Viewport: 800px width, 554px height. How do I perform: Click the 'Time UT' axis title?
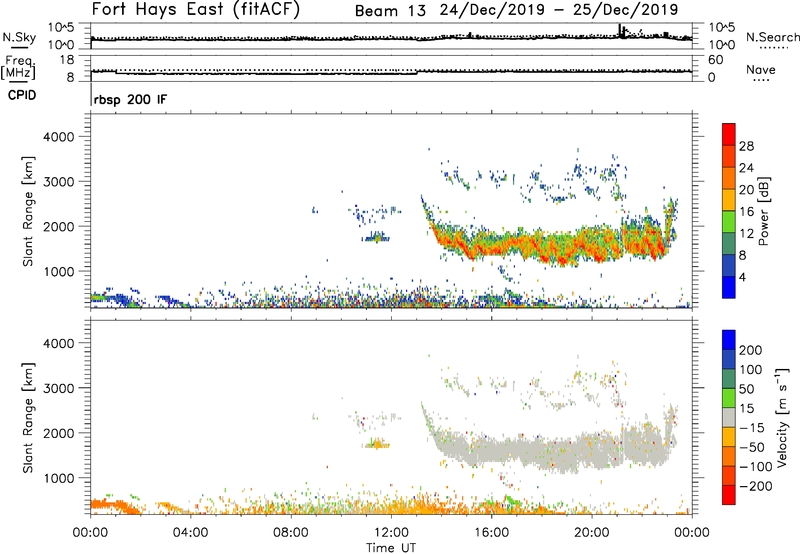click(391, 547)
